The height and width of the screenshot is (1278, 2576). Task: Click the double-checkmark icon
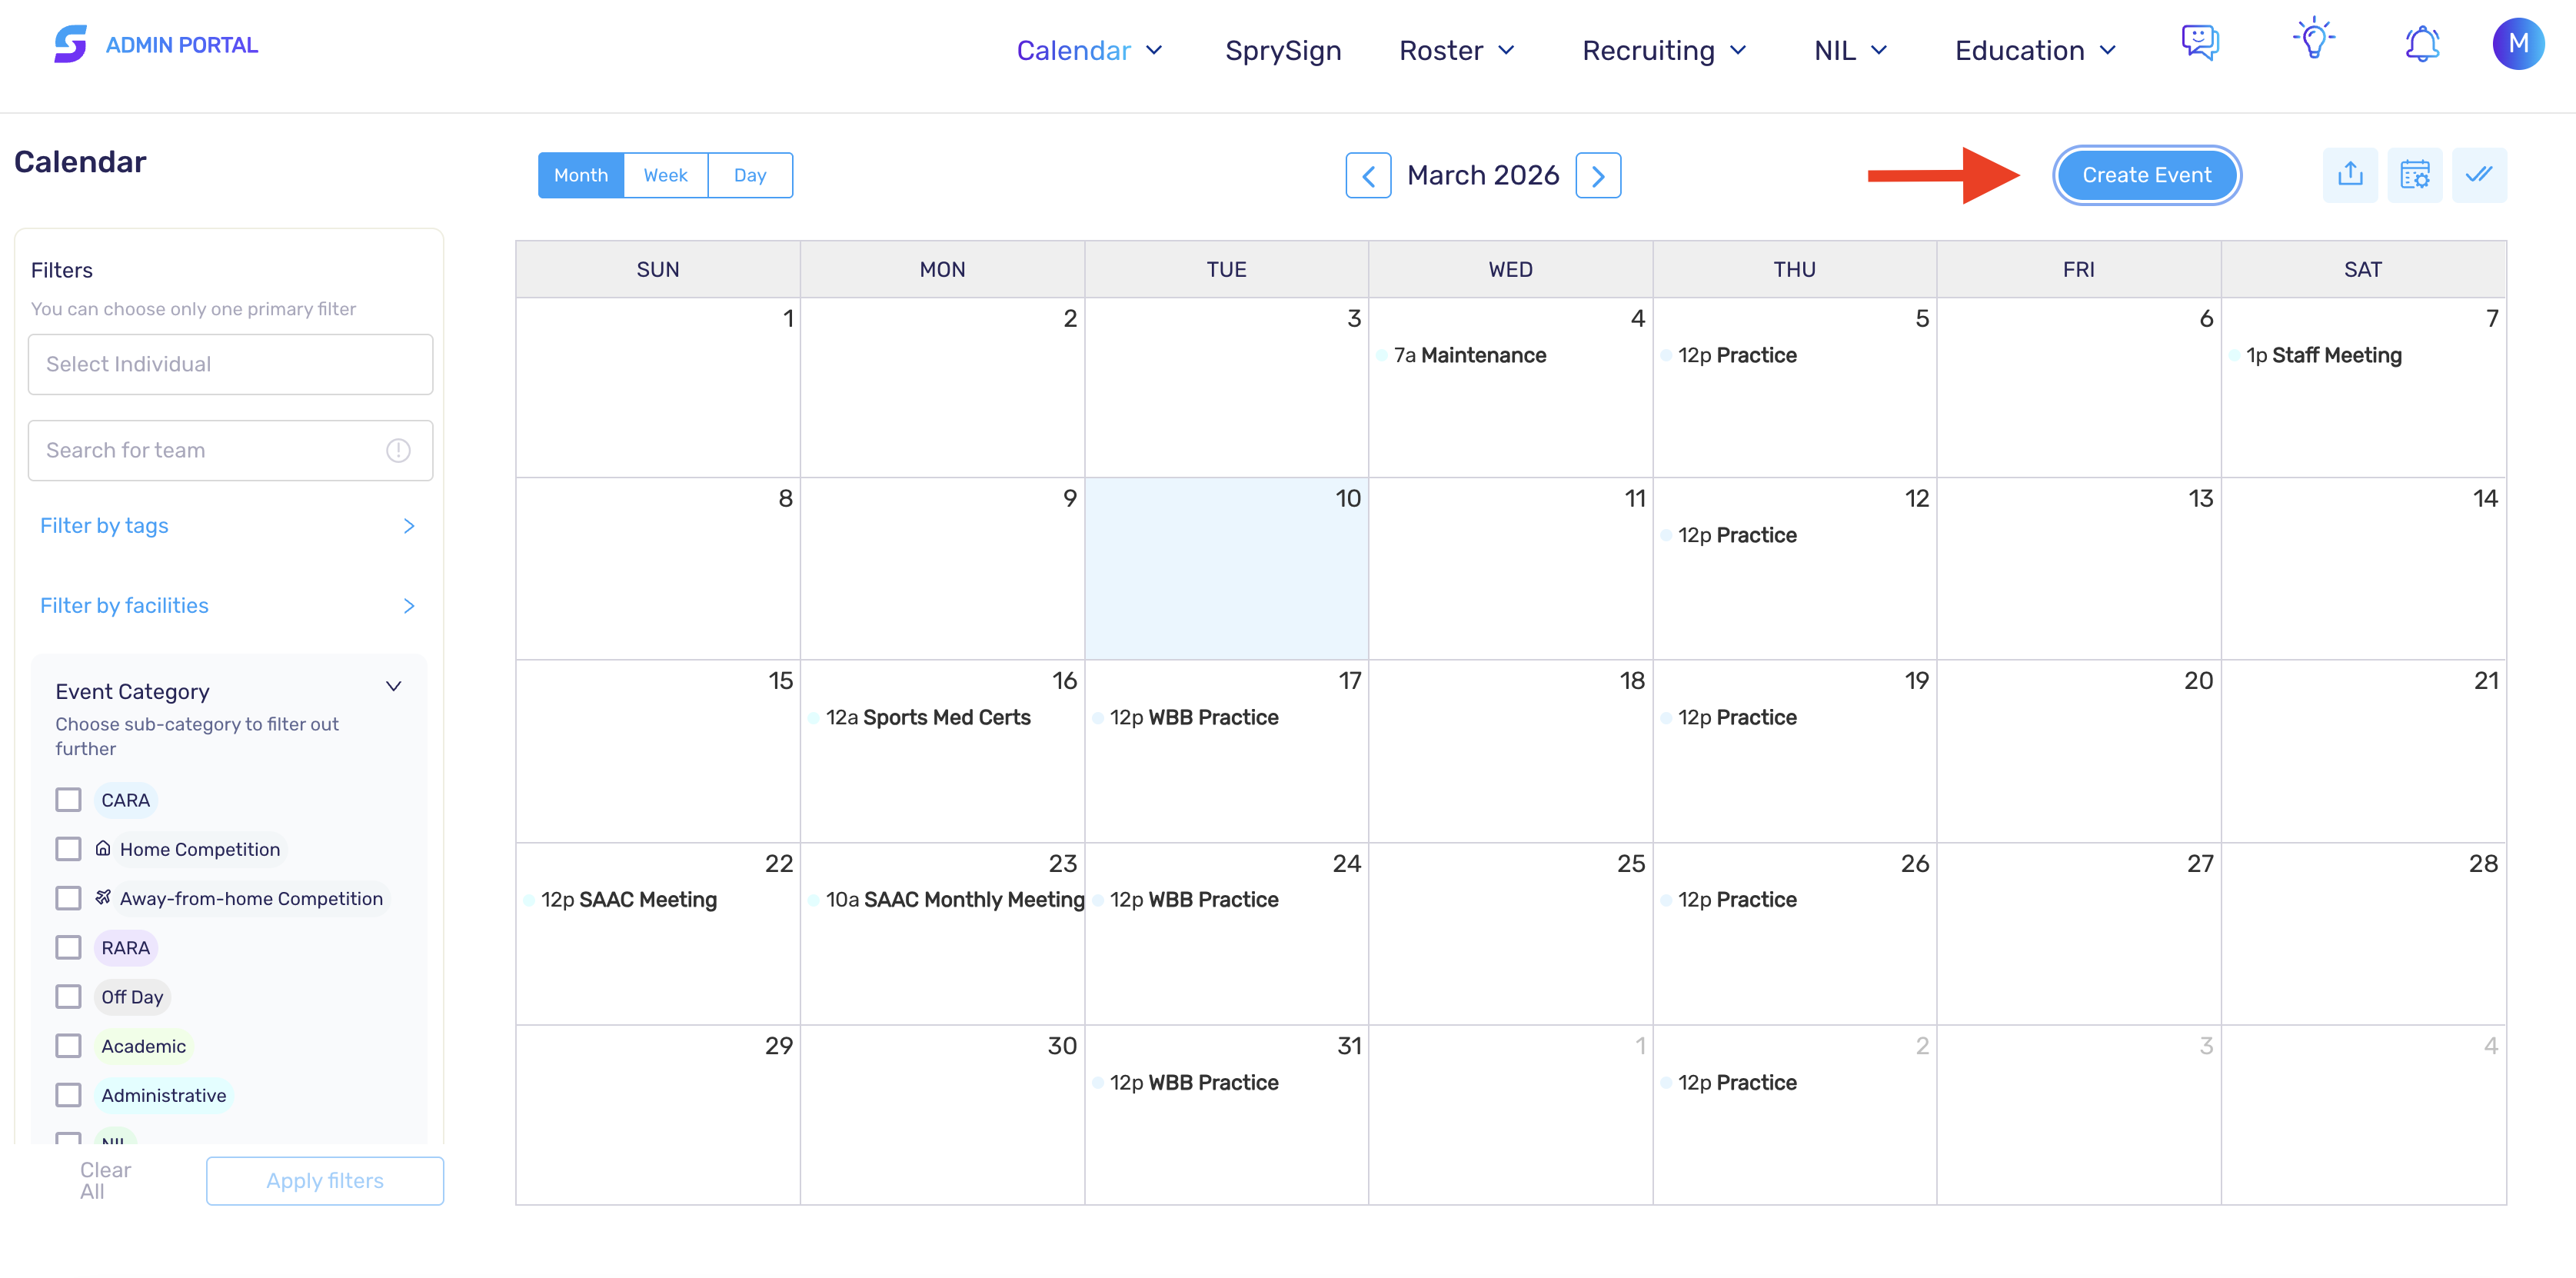(x=2479, y=175)
